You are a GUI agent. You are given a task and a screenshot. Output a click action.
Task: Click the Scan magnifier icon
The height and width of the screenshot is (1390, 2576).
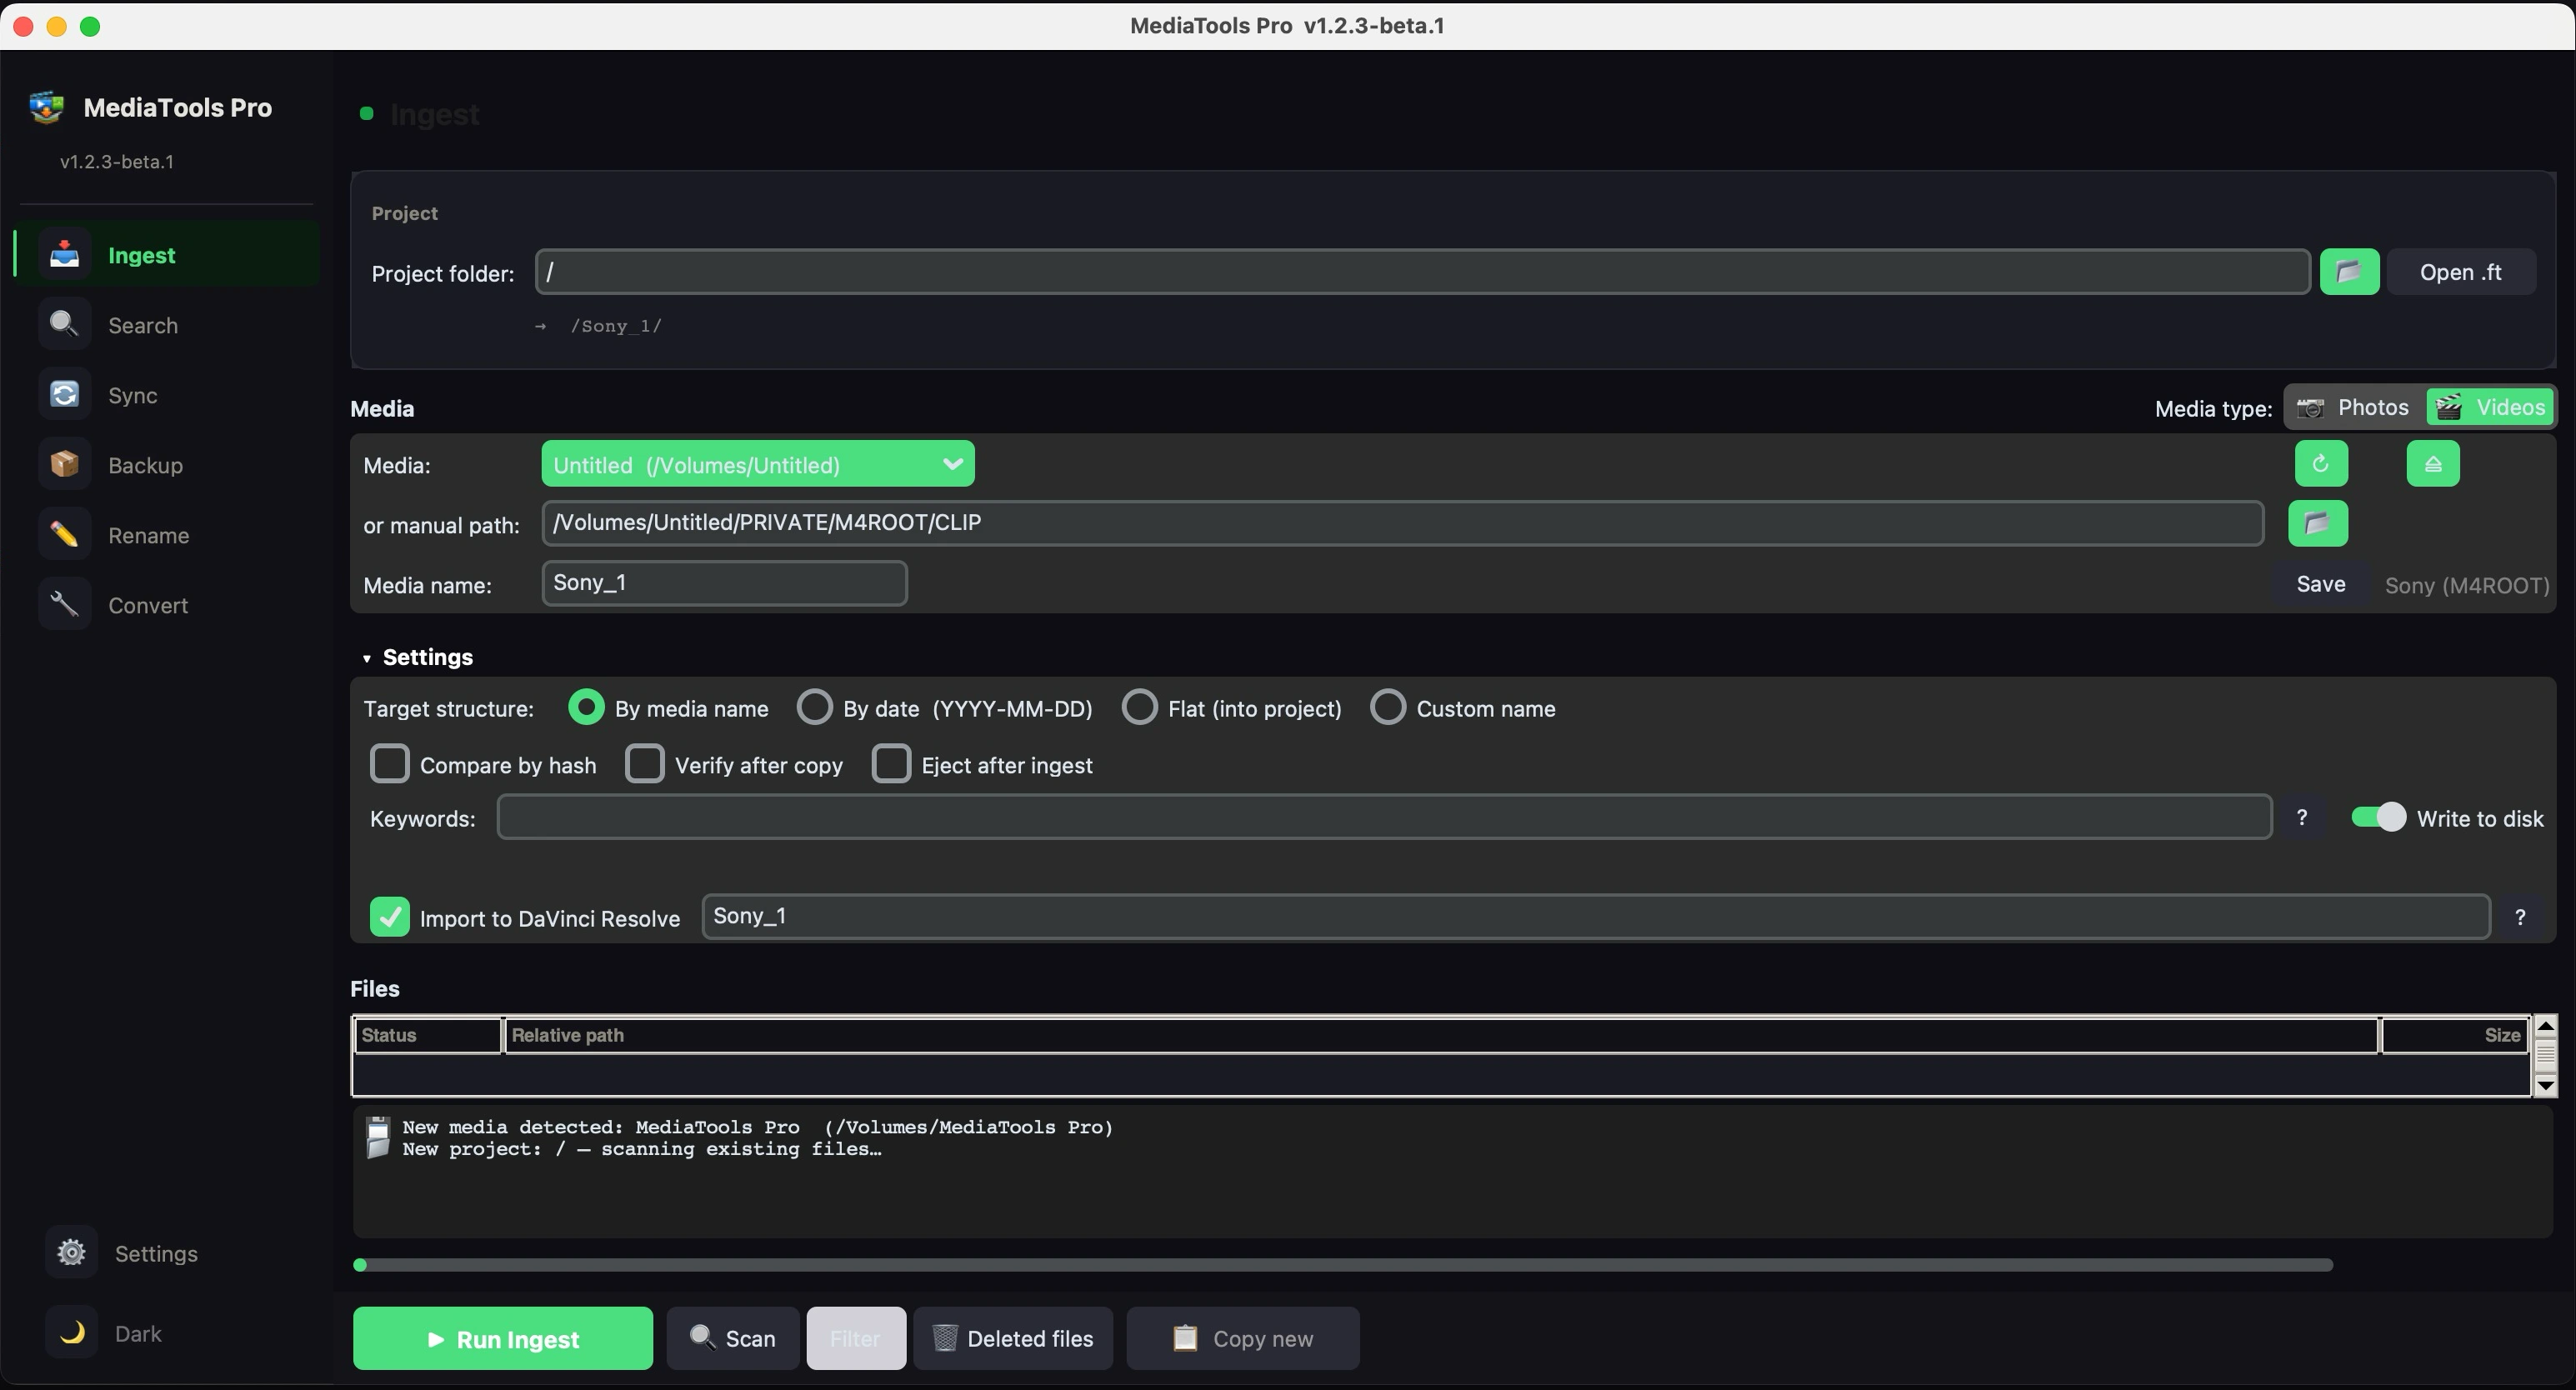tap(703, 1337)
